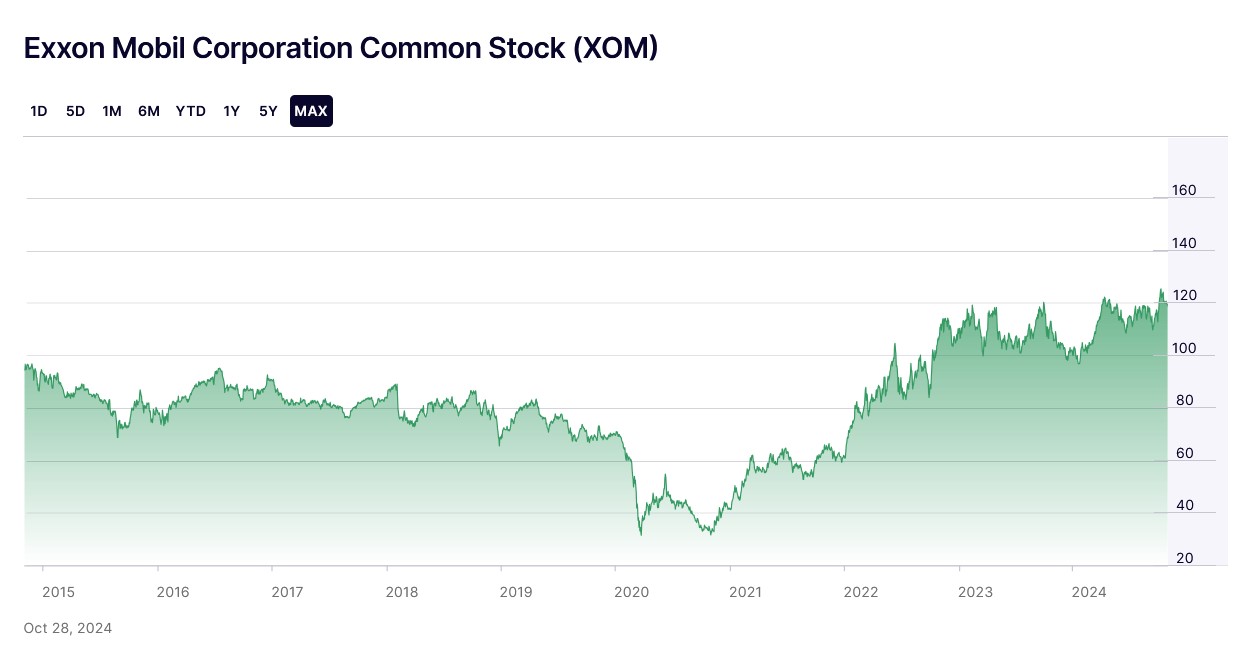This screenshot has height=646, width=1251.
Task: Click the Exxon Mobil Corporation stock title
Action: (341, 48)
